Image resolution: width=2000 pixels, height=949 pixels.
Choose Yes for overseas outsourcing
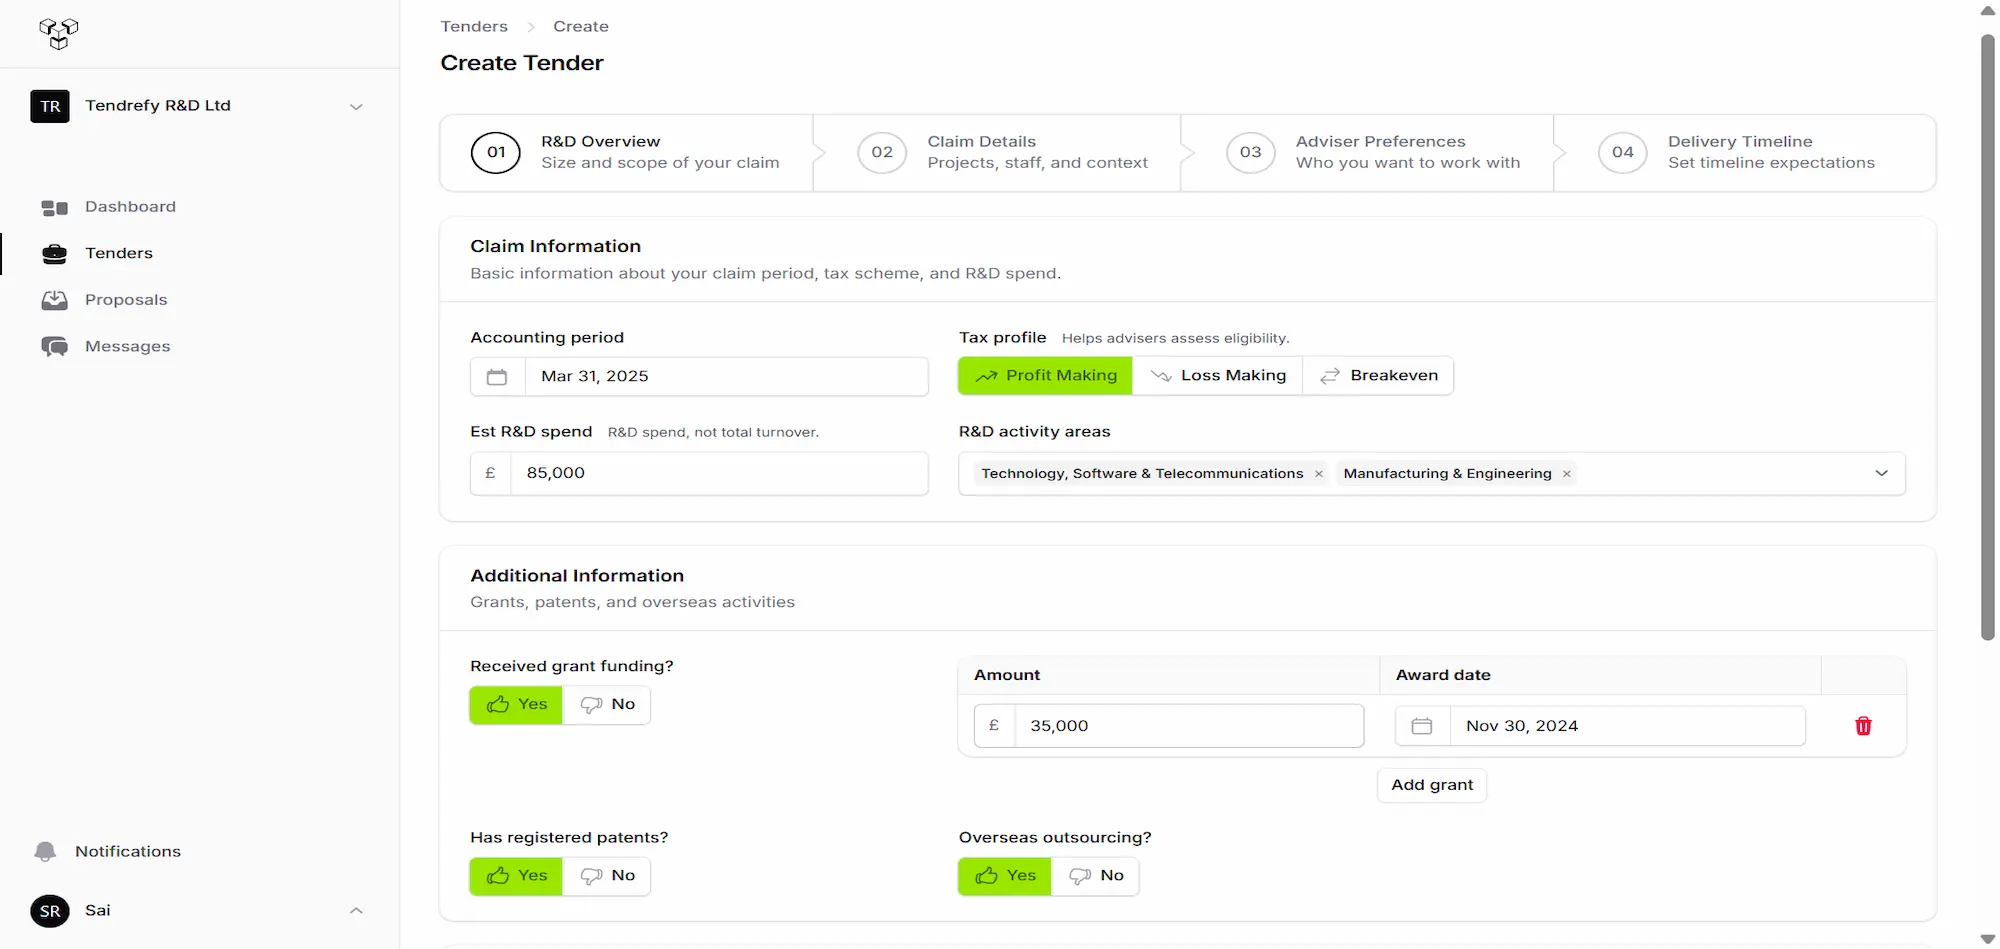1005,876
